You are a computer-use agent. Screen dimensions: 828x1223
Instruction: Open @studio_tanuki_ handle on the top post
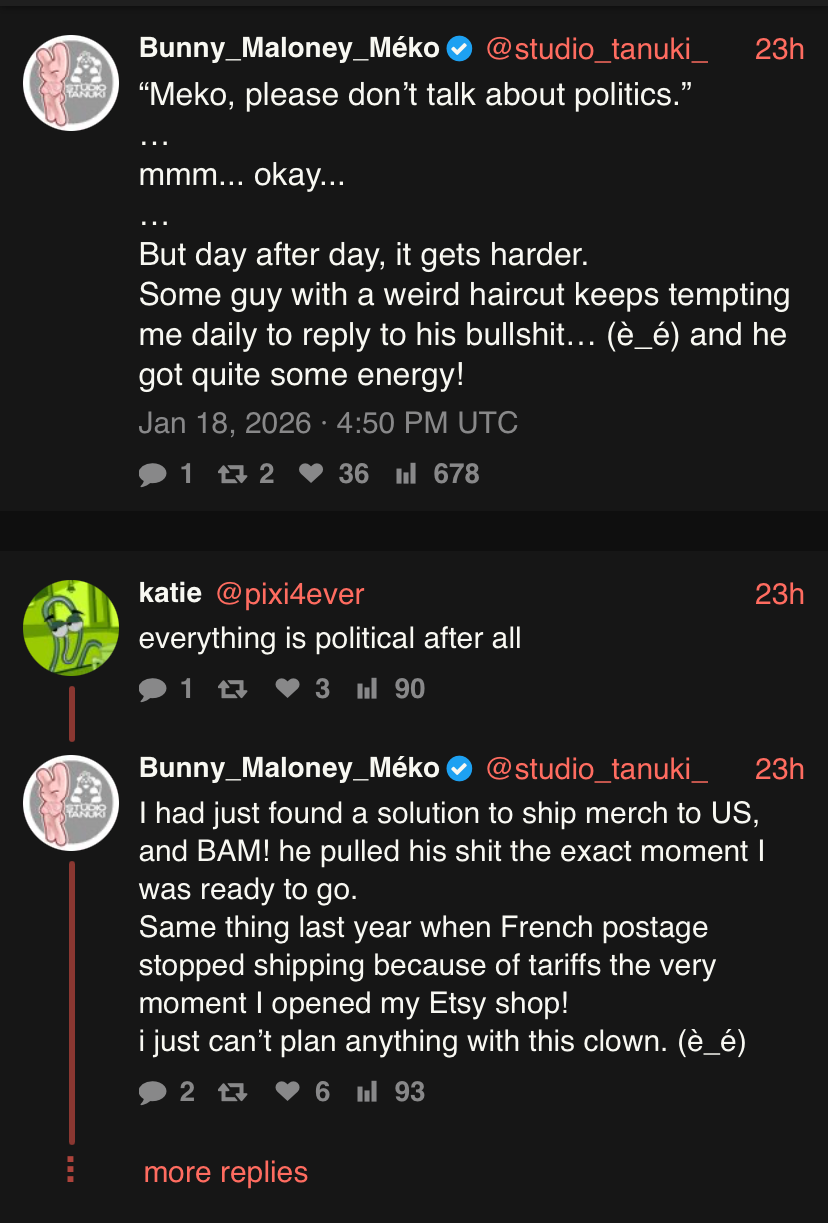click(x=596, y=48)
